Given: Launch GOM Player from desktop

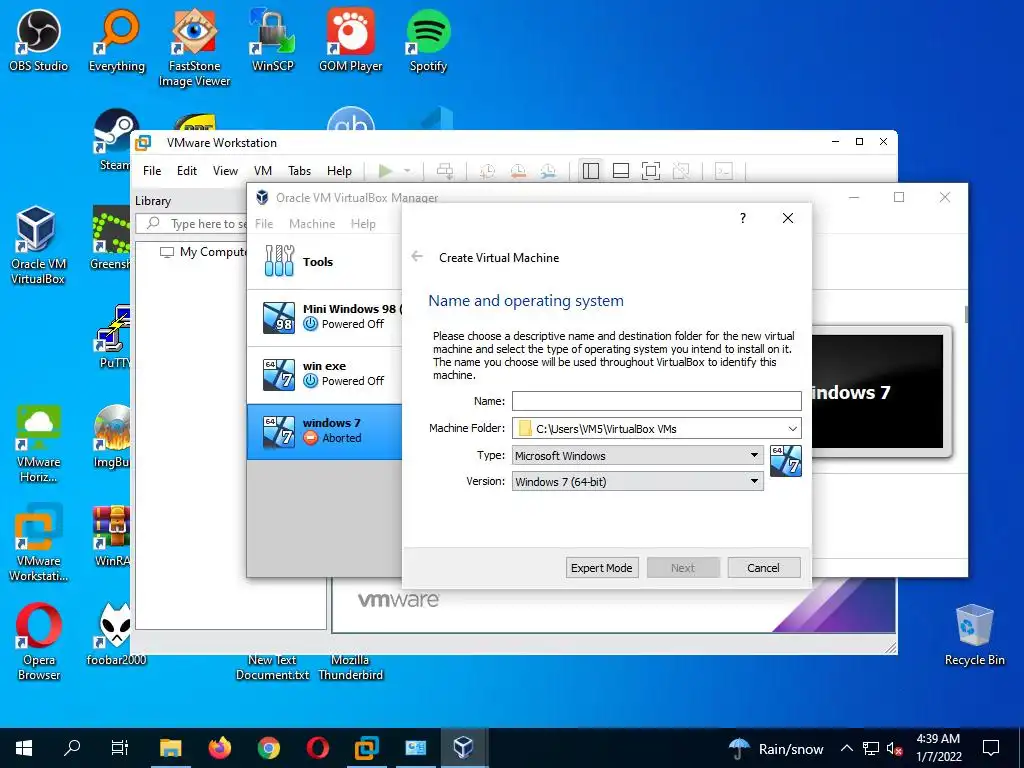Looking at the screenshot, I should pyautogui.click(x=351, y=40).
